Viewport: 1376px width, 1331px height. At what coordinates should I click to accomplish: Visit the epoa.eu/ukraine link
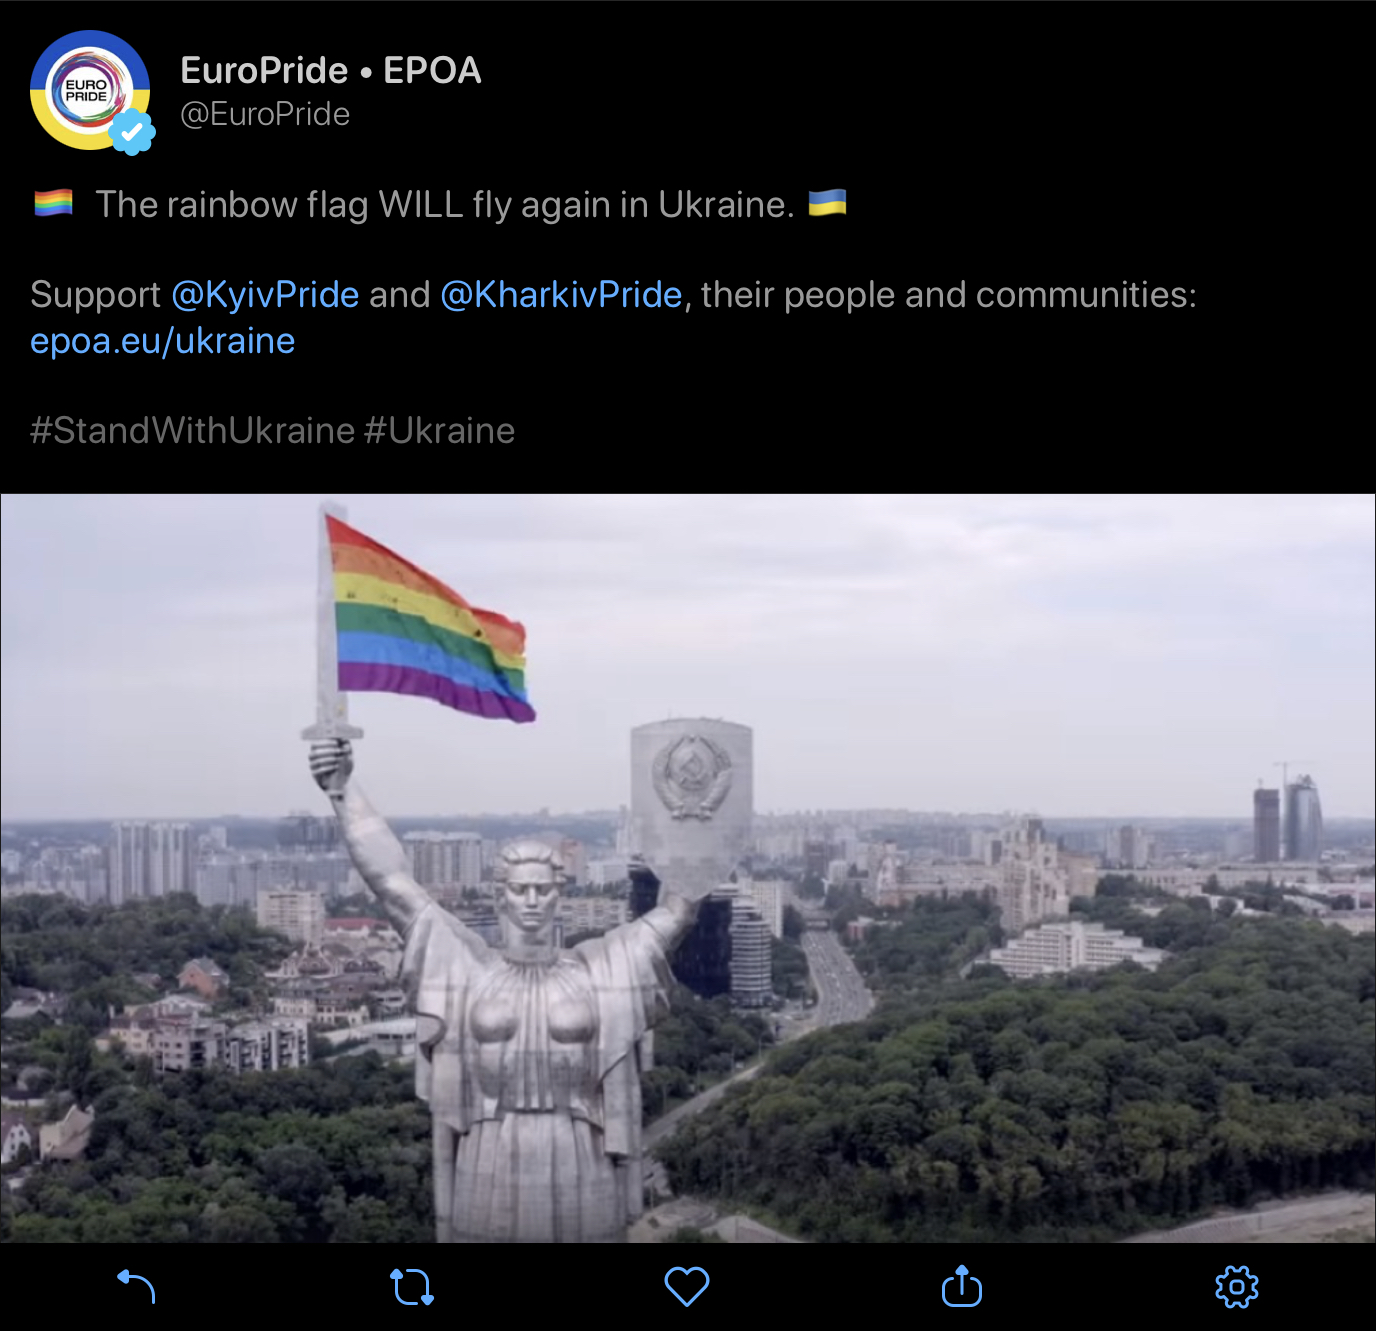pos(163,341)
